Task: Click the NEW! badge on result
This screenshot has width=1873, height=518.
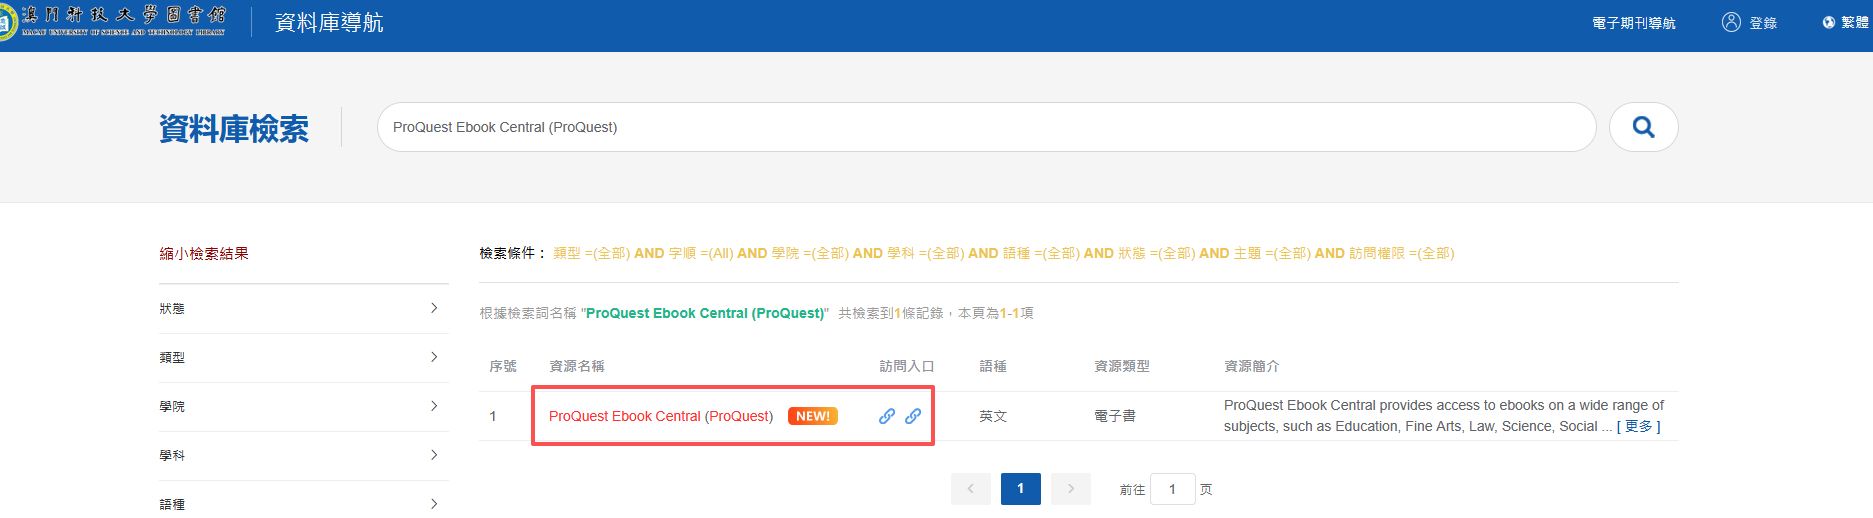Action: coord(812,416)
